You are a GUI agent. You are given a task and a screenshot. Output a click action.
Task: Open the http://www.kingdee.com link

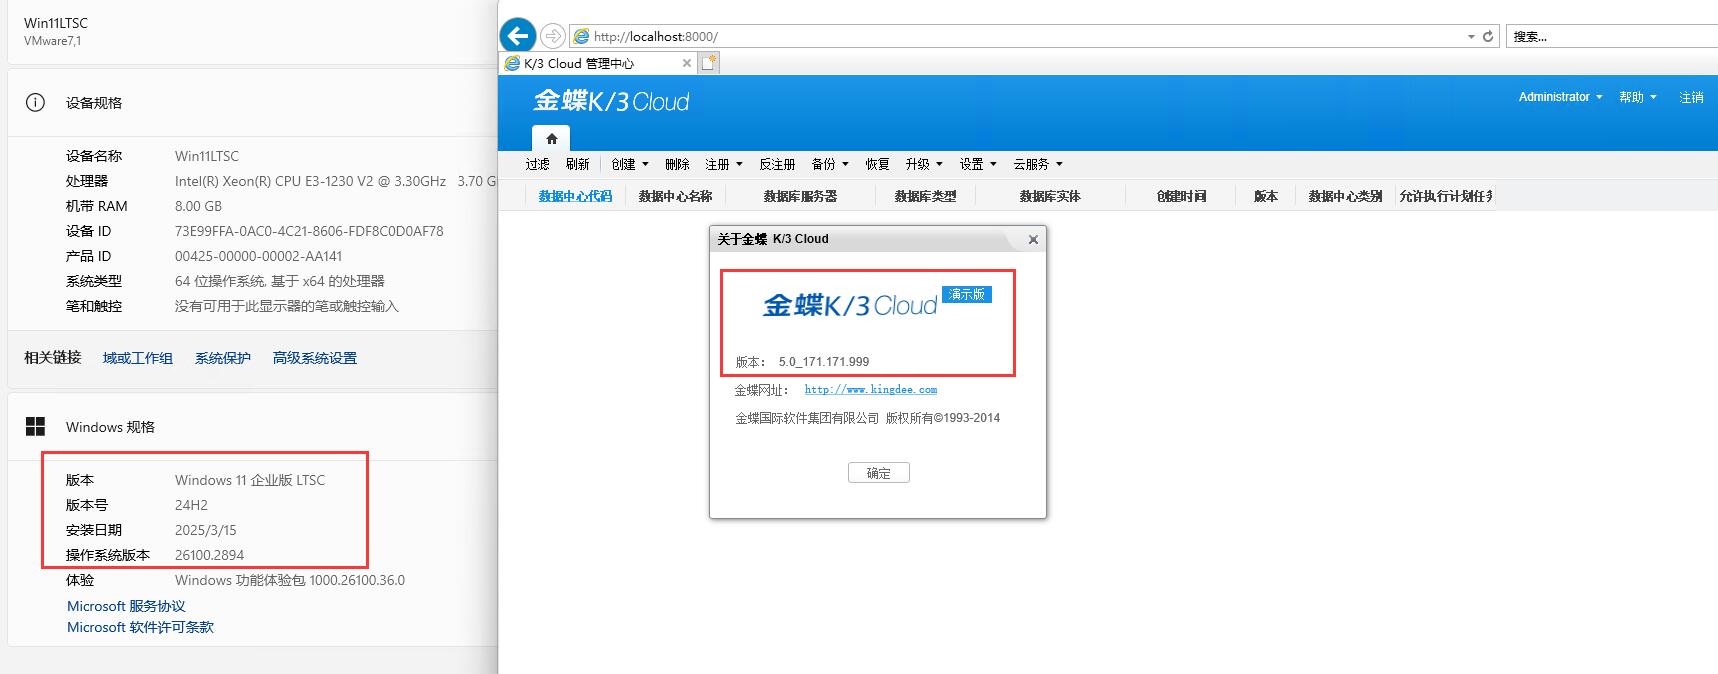pyautogui.click(x=871, y=390)
